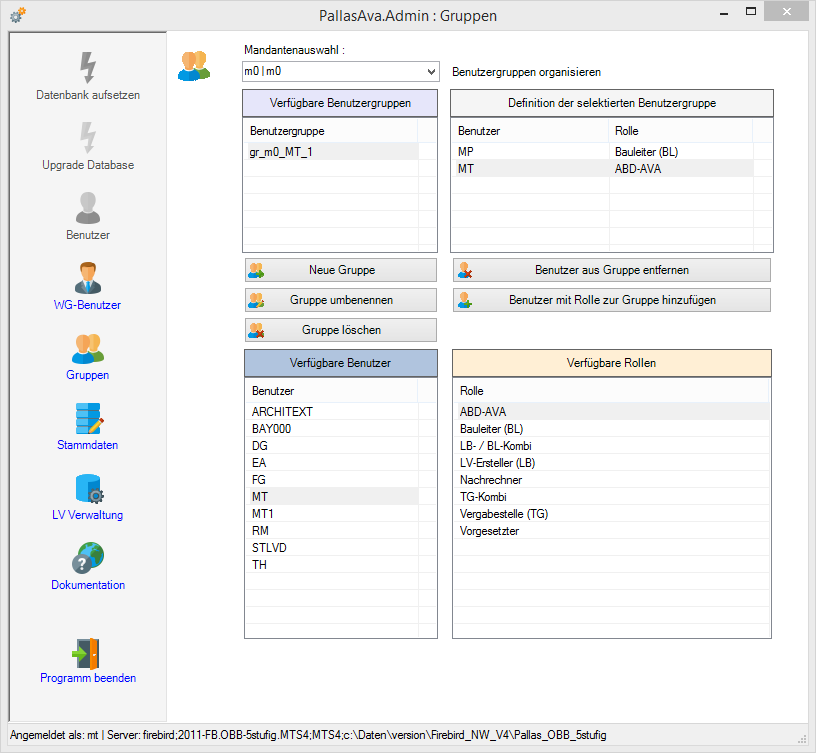
Task: Open the Benutzer grey person icon
Action: [88, 208]
